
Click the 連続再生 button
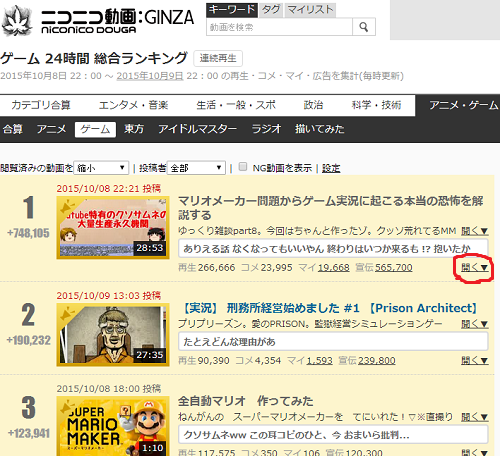(218, 58)
